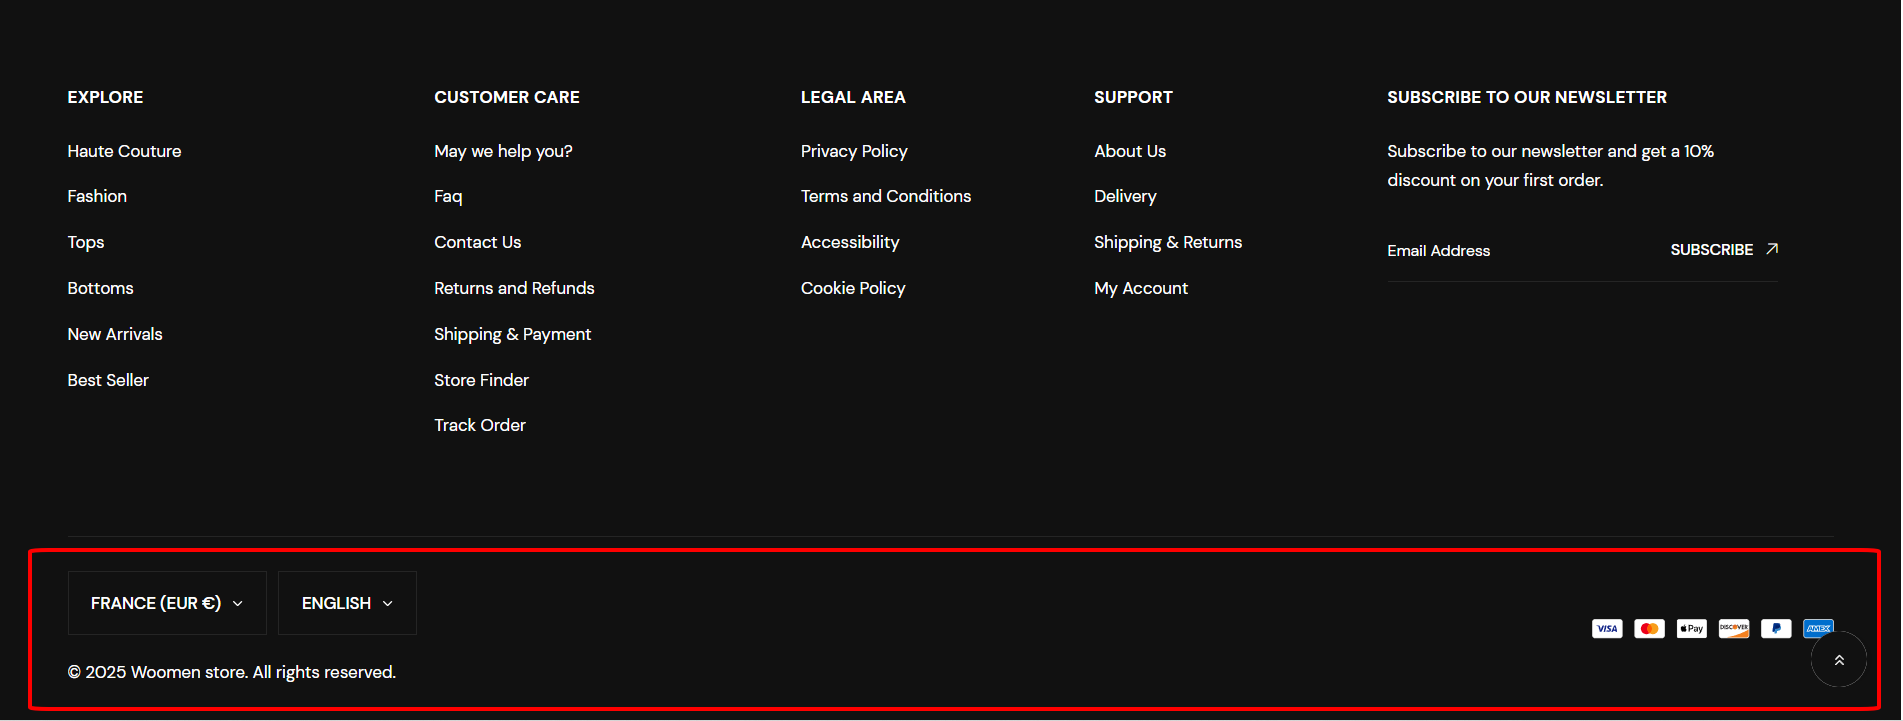1903x721 pixels.
Task: Click the Apple Pay icon
Action: [x=1691, y=629]
